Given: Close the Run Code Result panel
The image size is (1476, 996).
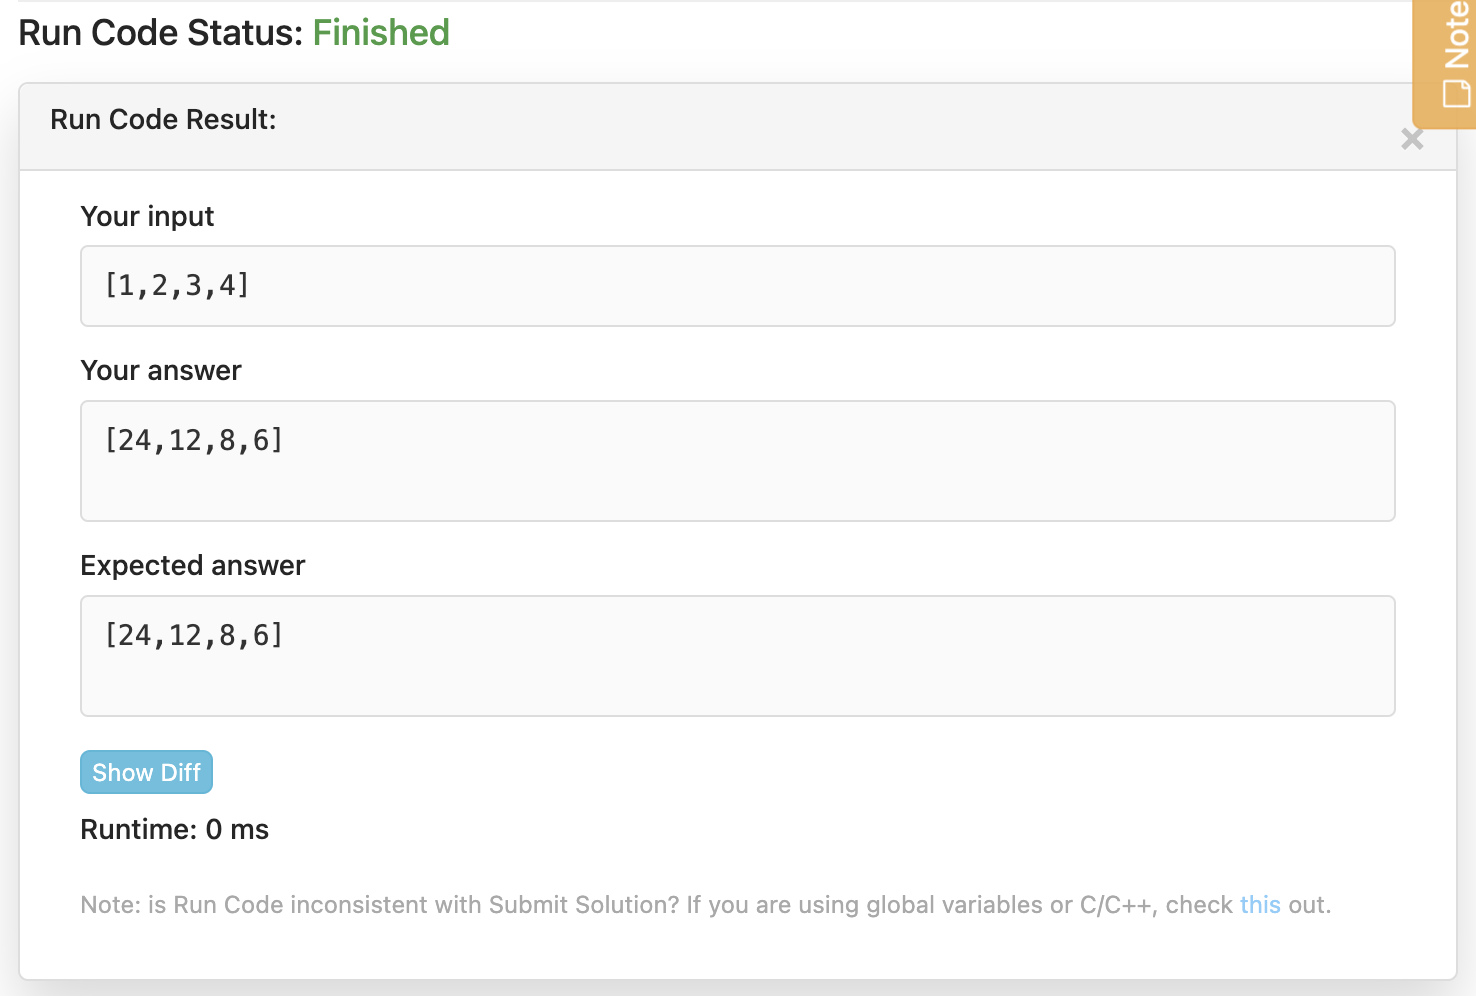Looking at the screenshot, I should click(x=1411, y=139).
